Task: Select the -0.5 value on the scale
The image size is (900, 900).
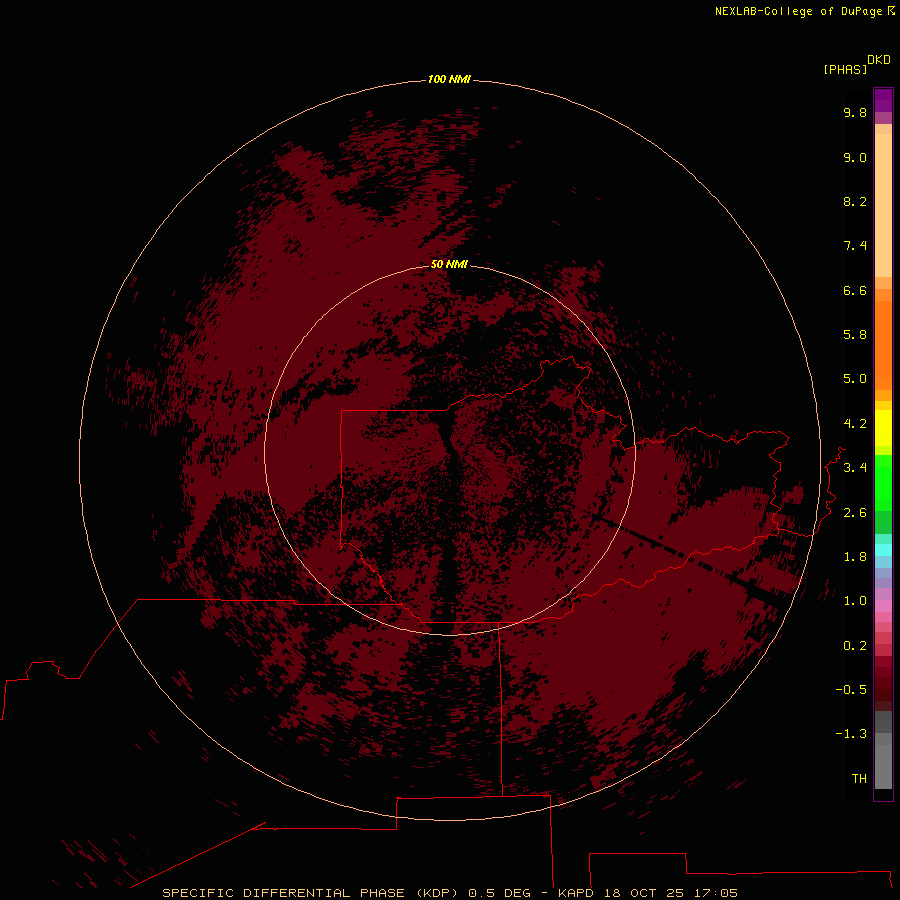Action: [851, 690]
